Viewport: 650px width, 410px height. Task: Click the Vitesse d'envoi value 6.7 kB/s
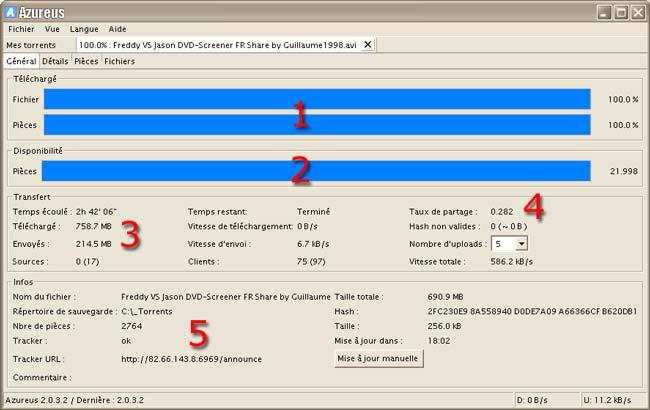click(x=313, y=244)
